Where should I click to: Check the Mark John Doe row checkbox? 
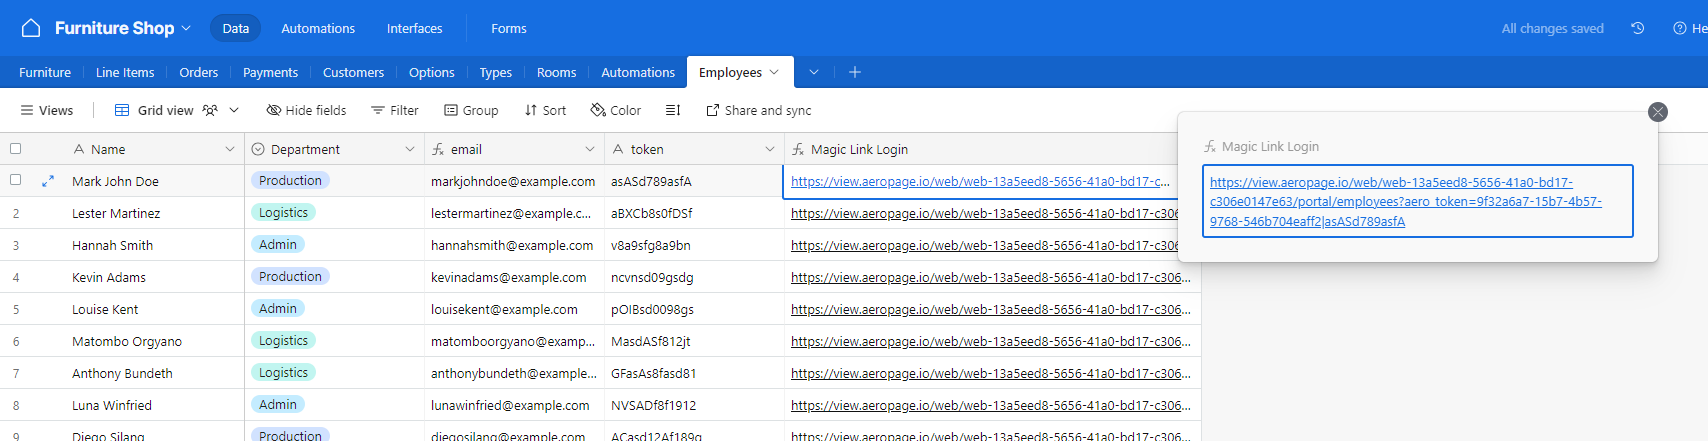tap(15, 181)
